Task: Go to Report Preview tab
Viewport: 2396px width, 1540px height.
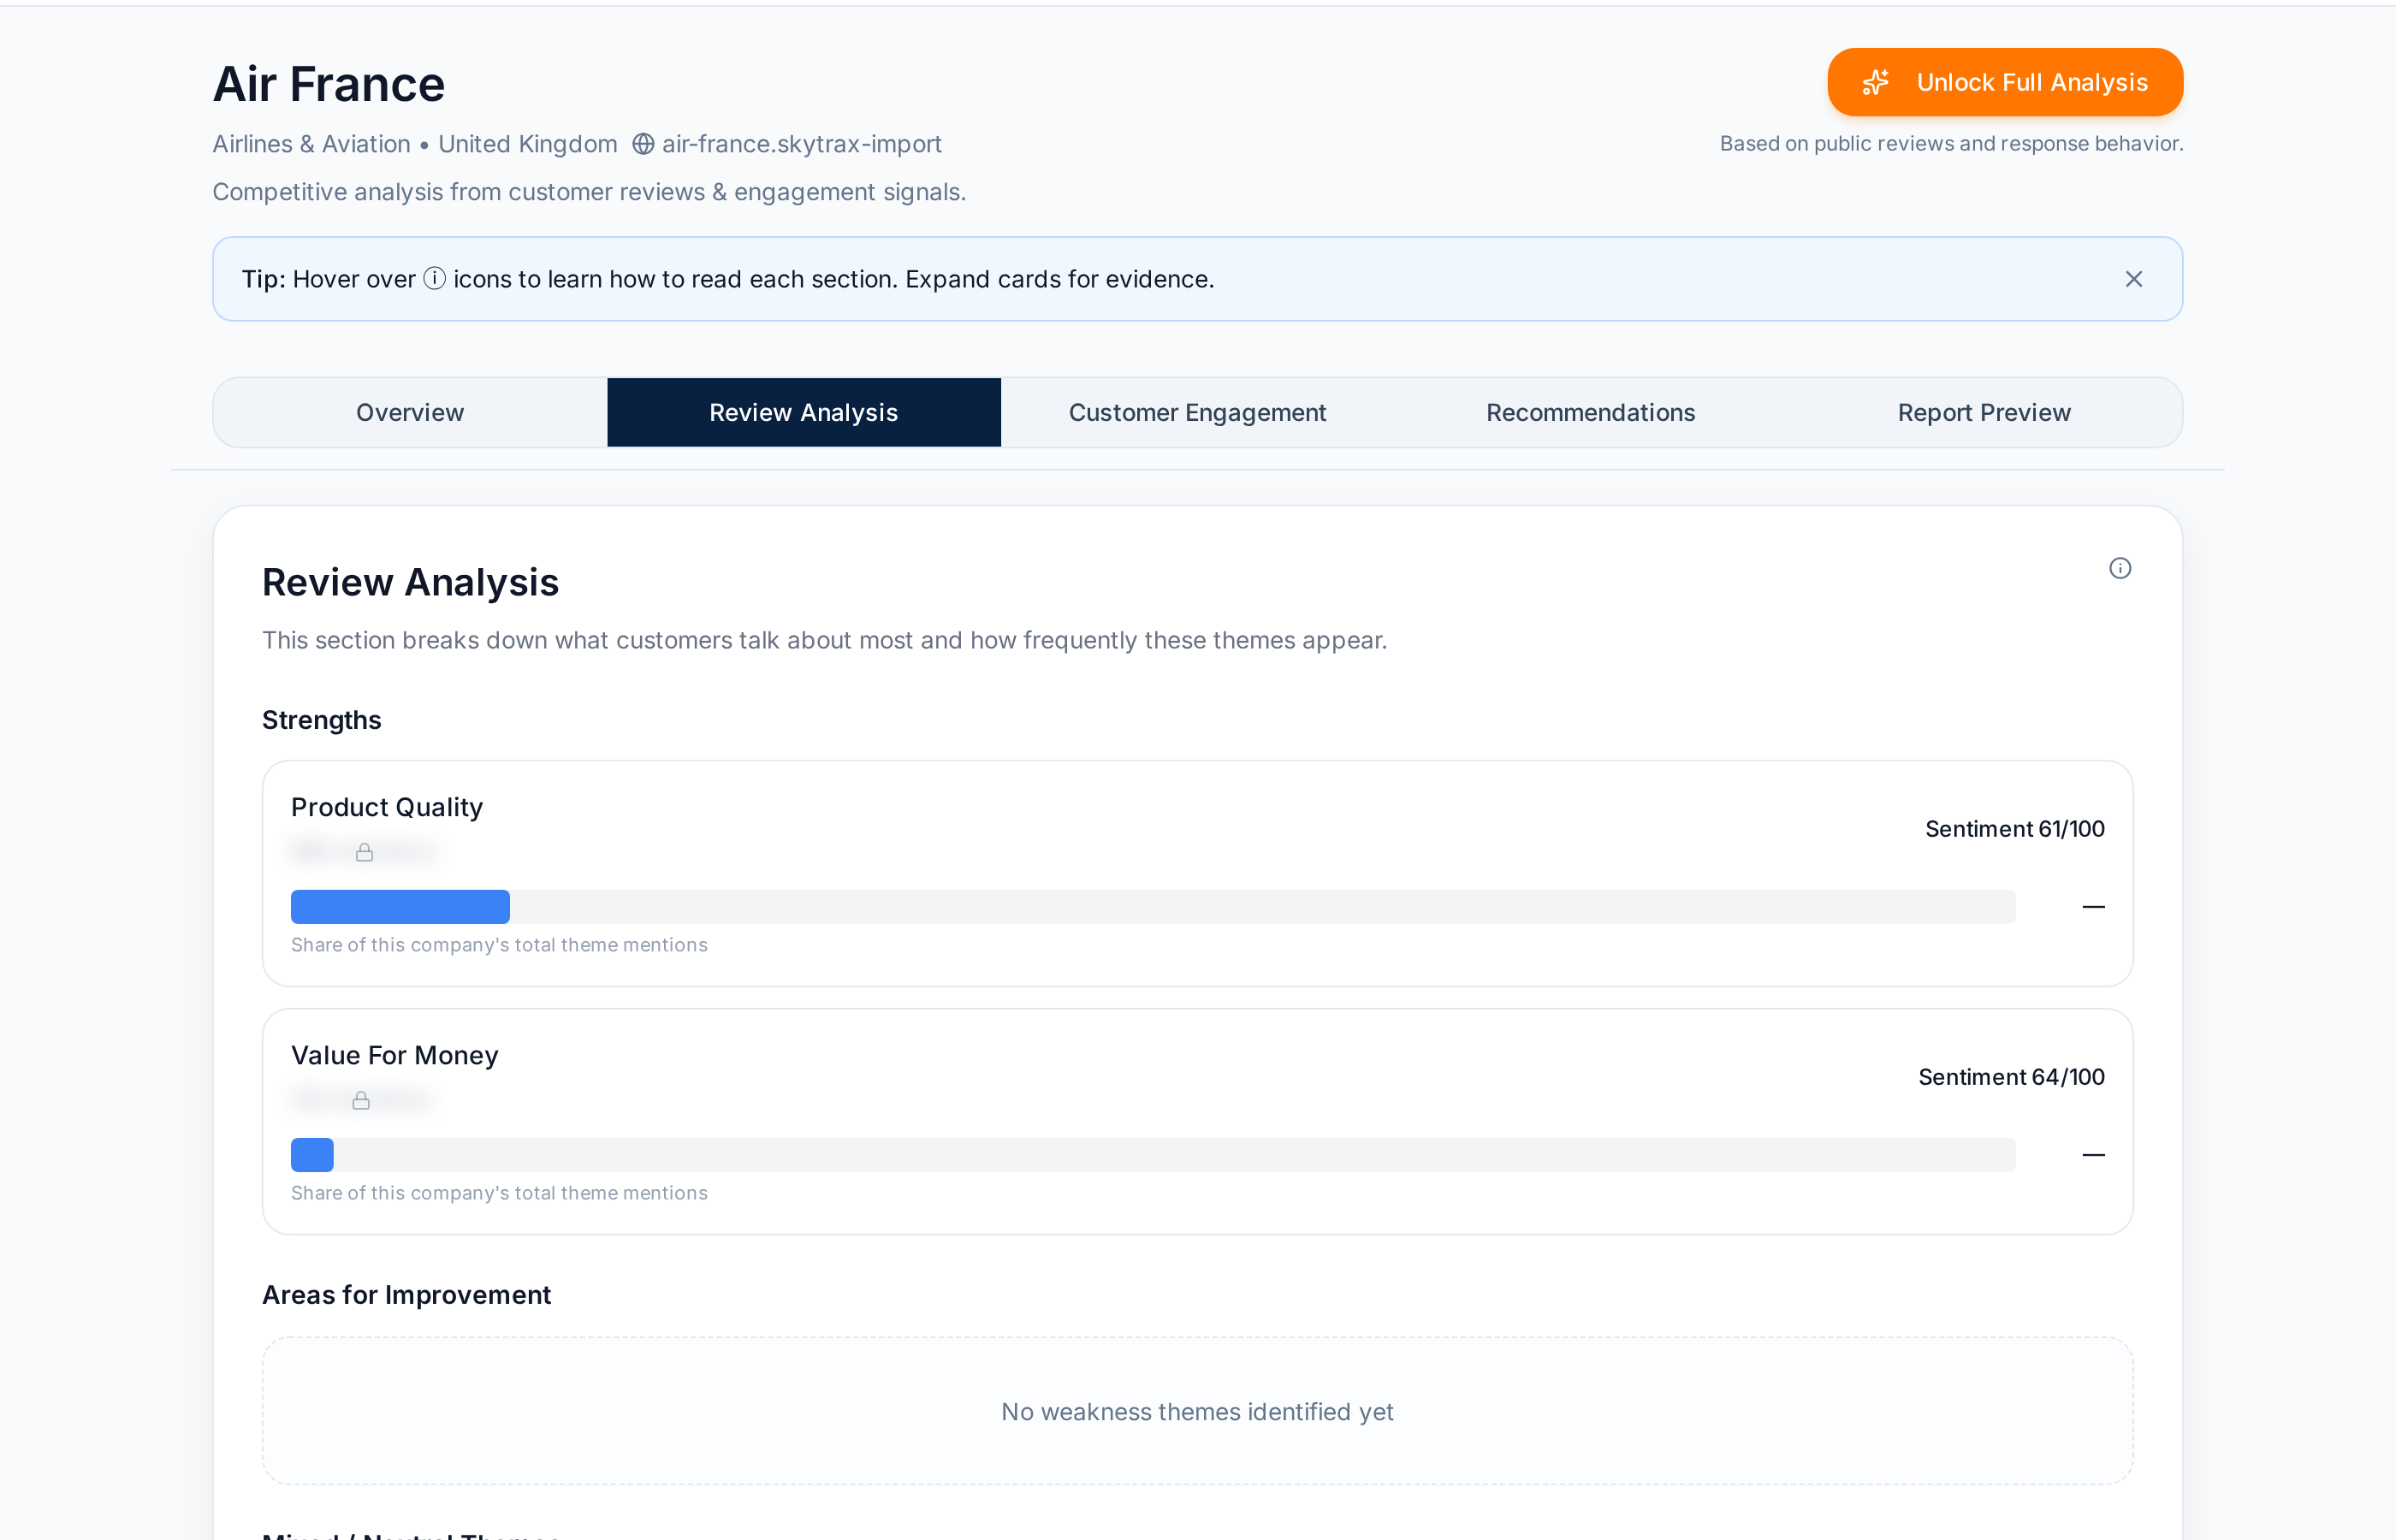Action: (1984, 412)
